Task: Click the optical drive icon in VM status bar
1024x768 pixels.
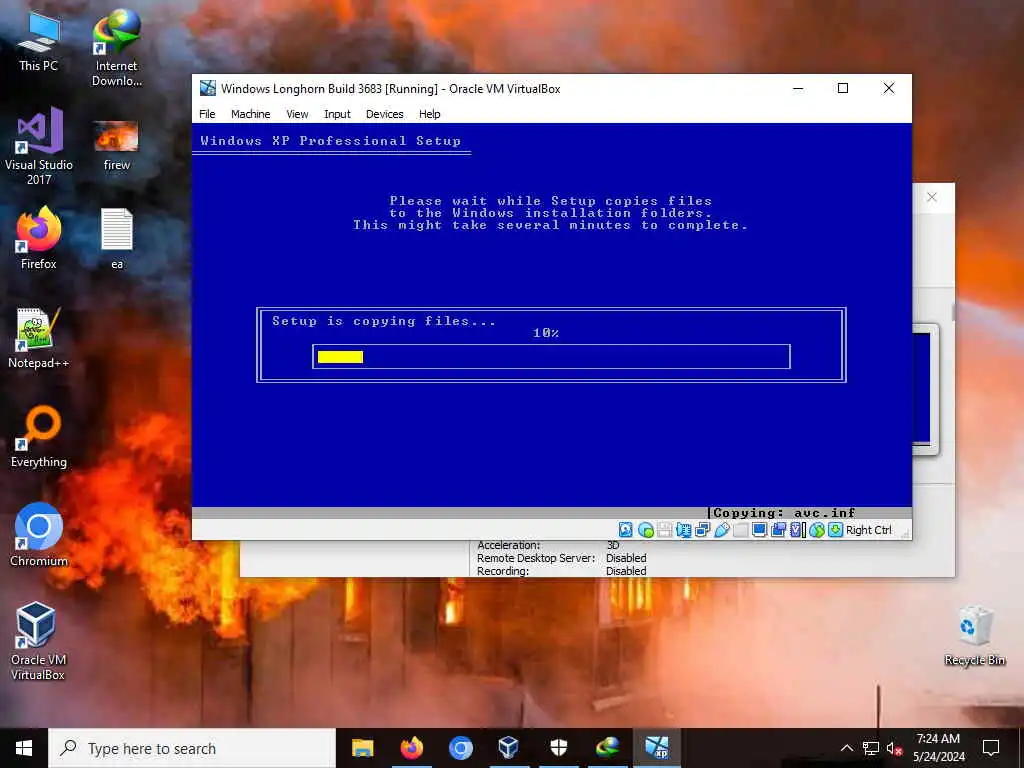Action: point(645,530)
